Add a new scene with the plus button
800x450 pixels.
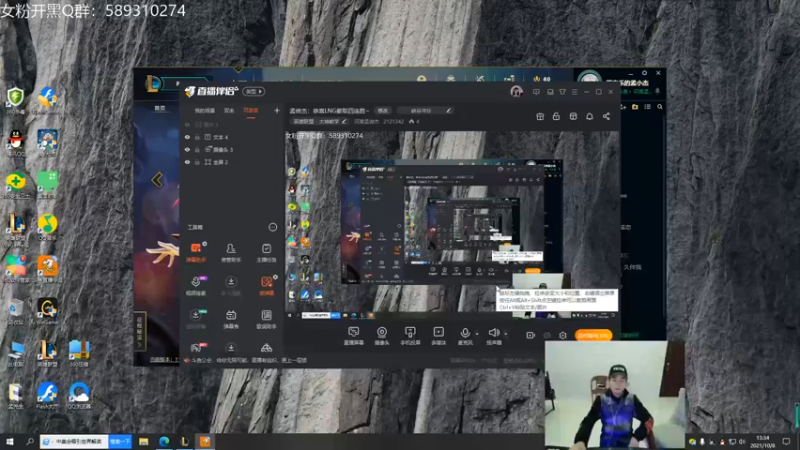click(x=277, y=110)
